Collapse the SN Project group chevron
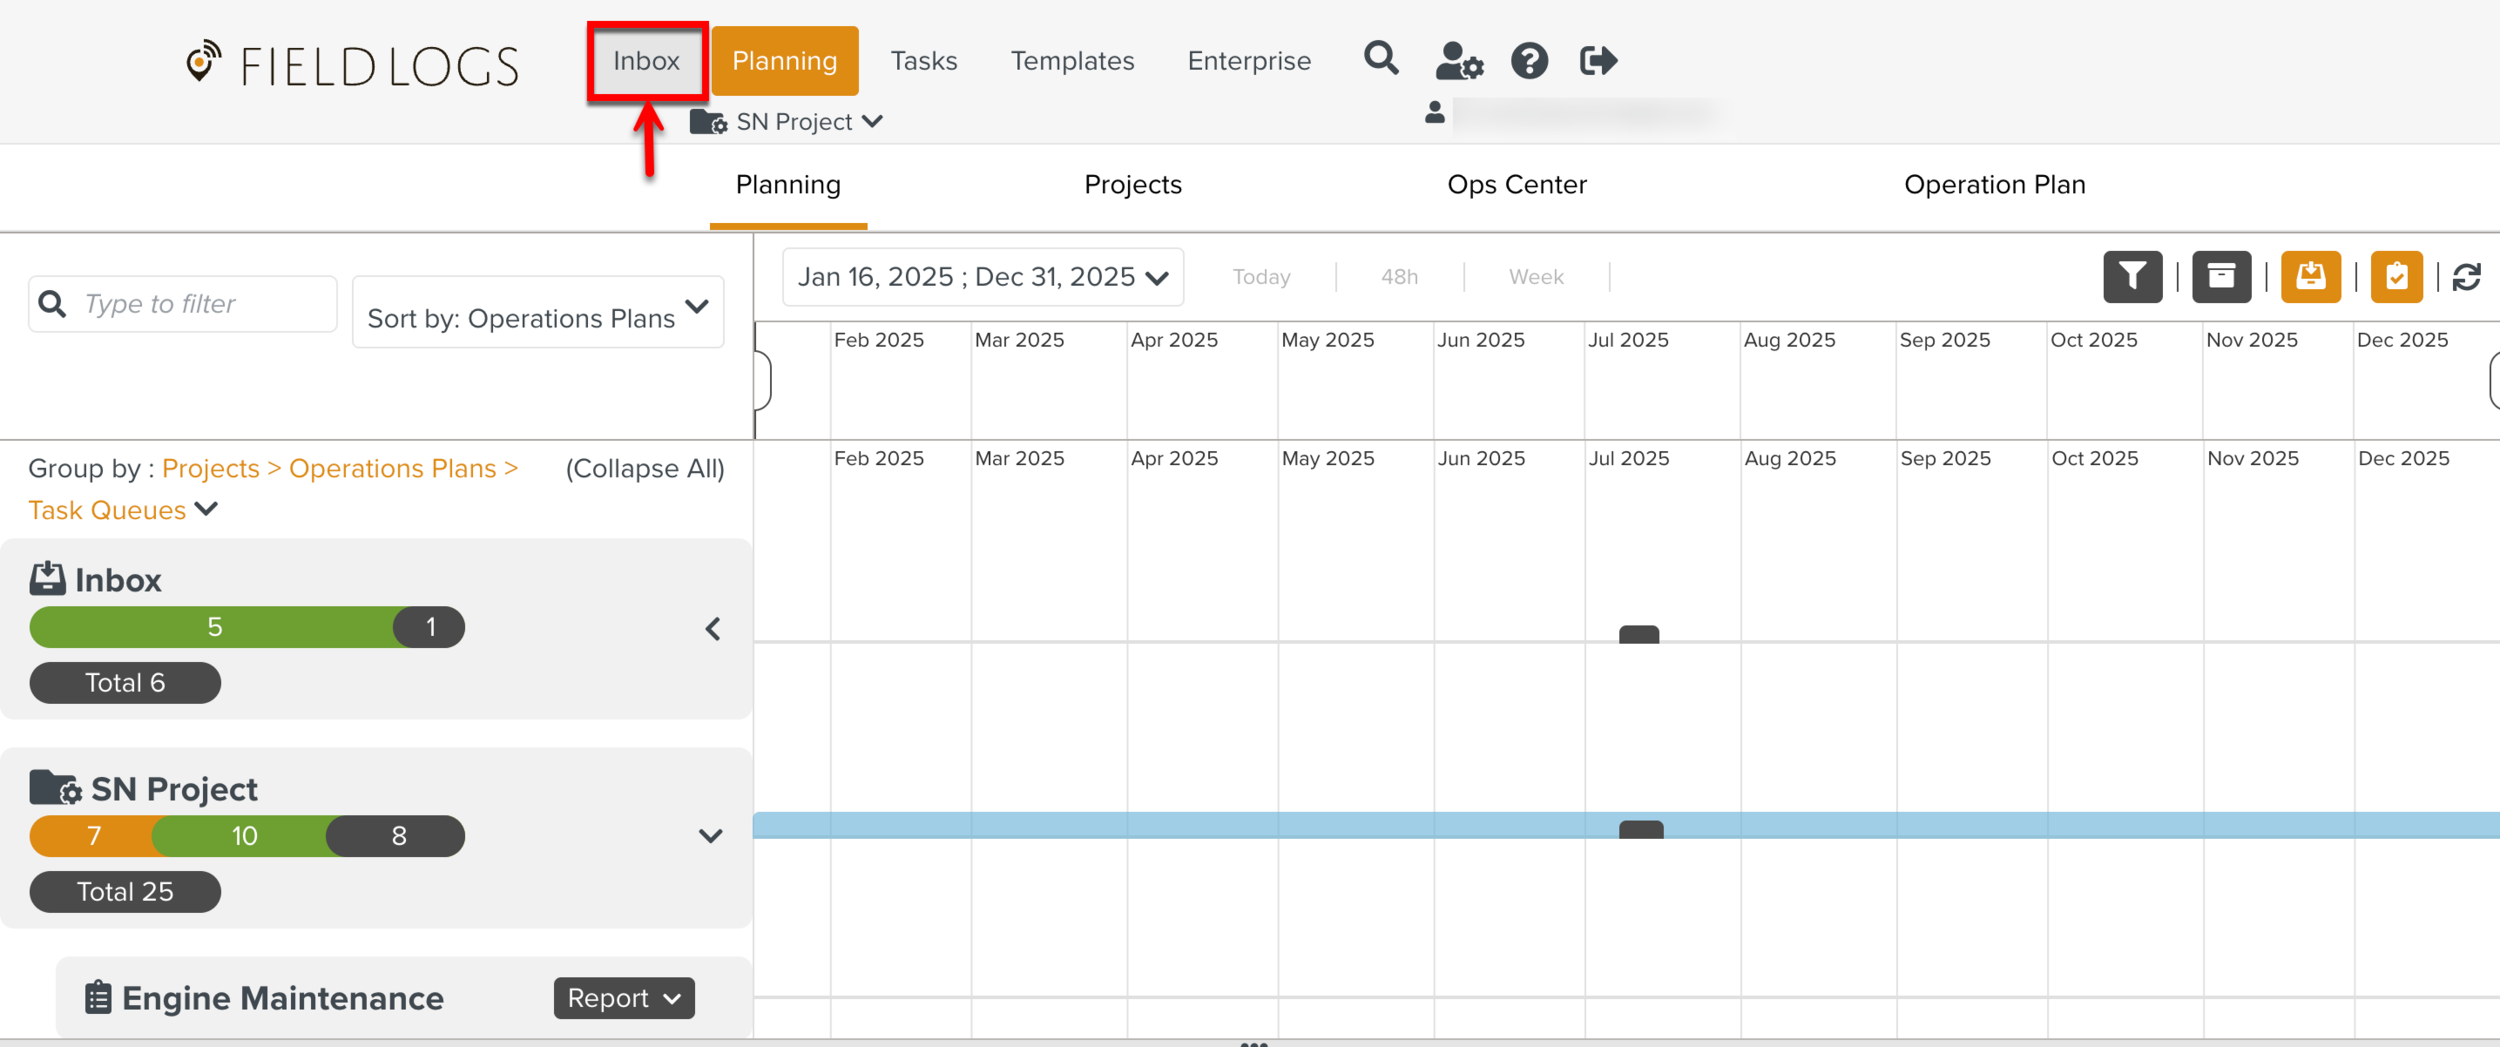 click(x=710, y=836)
